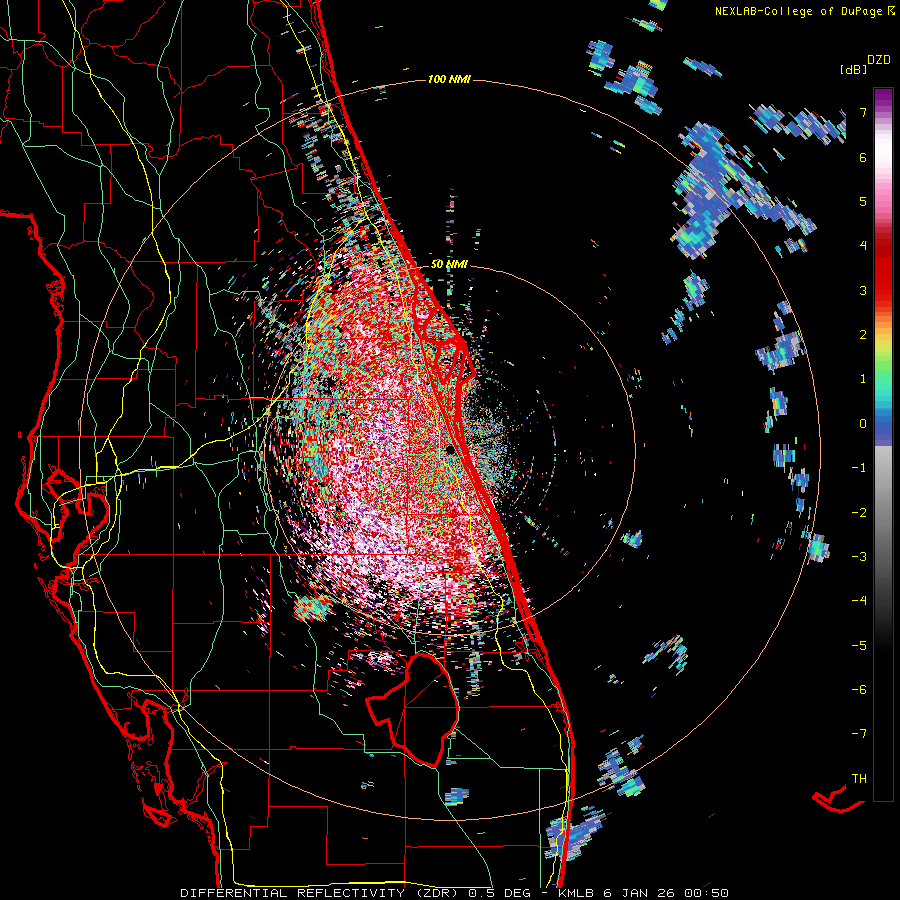The height and width of the screenshot is (900, 900).
Task: Click the 2 value on color scale
Action: coord(863,335)
